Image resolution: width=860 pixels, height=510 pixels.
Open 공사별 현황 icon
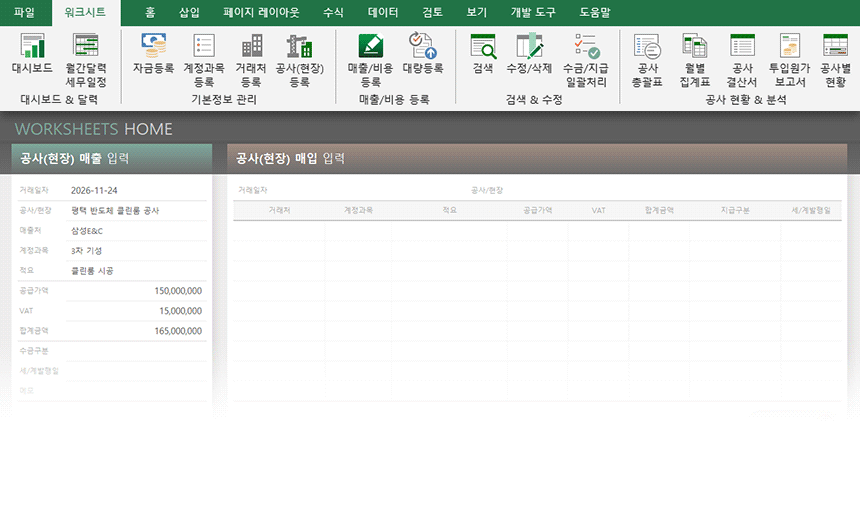[835, 46]
